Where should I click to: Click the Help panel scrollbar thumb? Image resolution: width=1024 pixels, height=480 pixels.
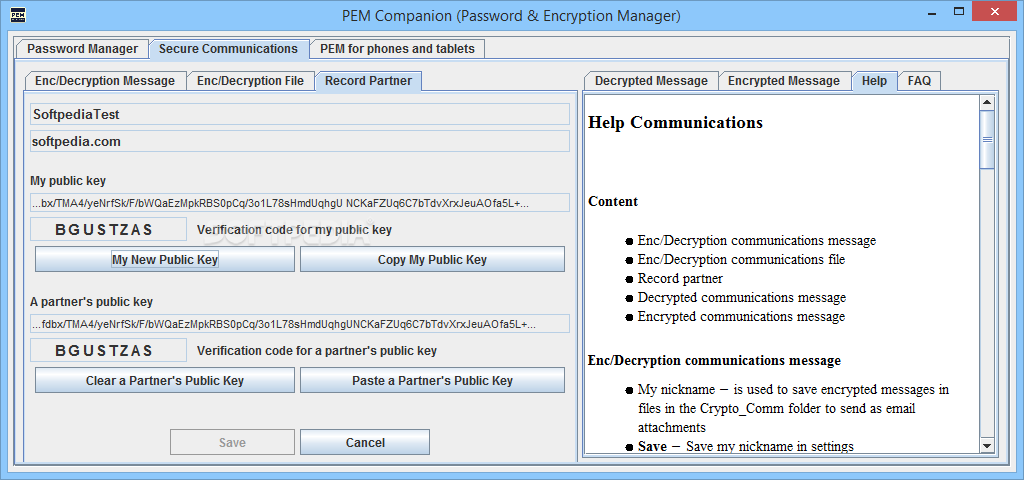point(987,139)
